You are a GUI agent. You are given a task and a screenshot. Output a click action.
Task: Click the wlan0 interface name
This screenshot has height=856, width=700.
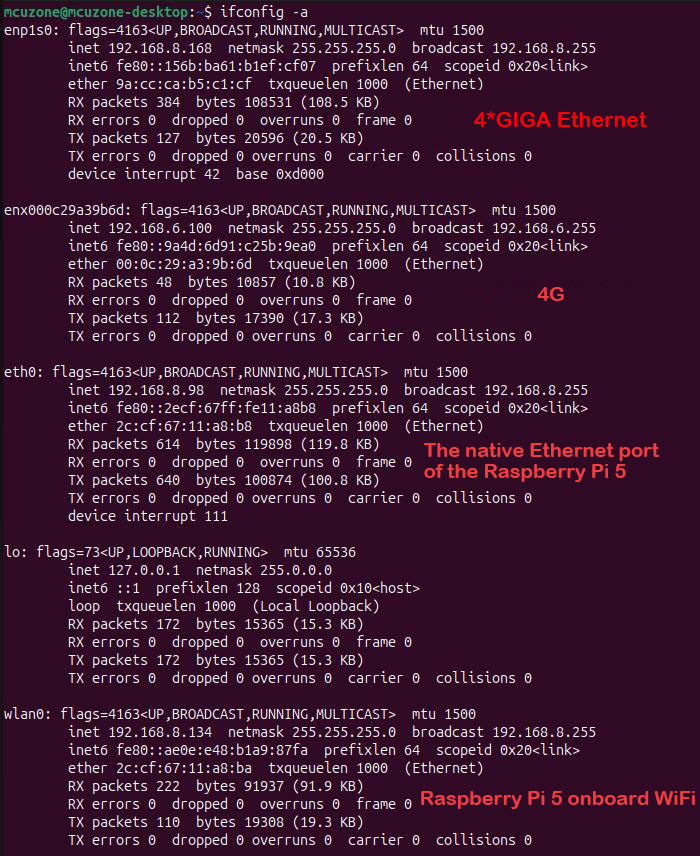click(26, 714)
